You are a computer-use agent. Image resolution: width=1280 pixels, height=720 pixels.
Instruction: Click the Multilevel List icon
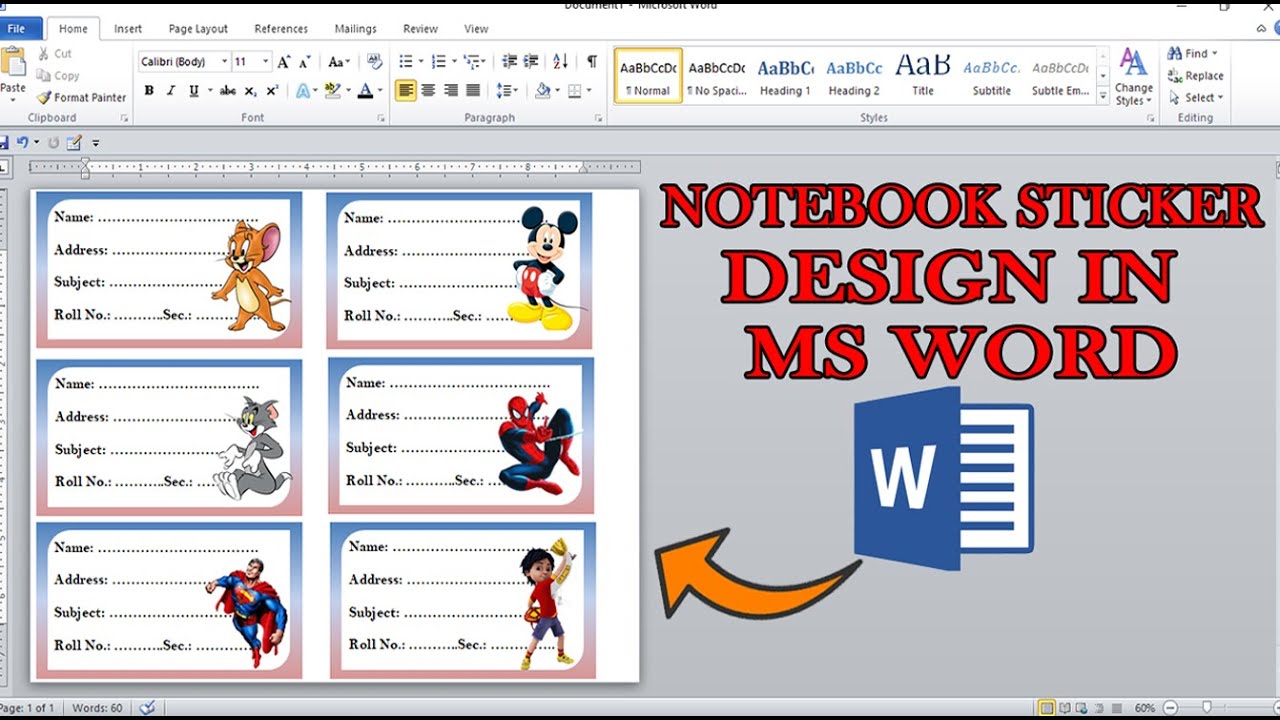[x=471, y=62]
